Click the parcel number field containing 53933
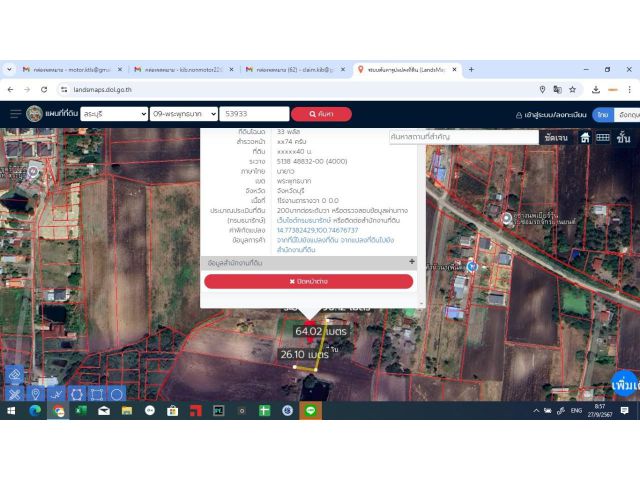Screen dimensions: 640x480 coord(255,114)
